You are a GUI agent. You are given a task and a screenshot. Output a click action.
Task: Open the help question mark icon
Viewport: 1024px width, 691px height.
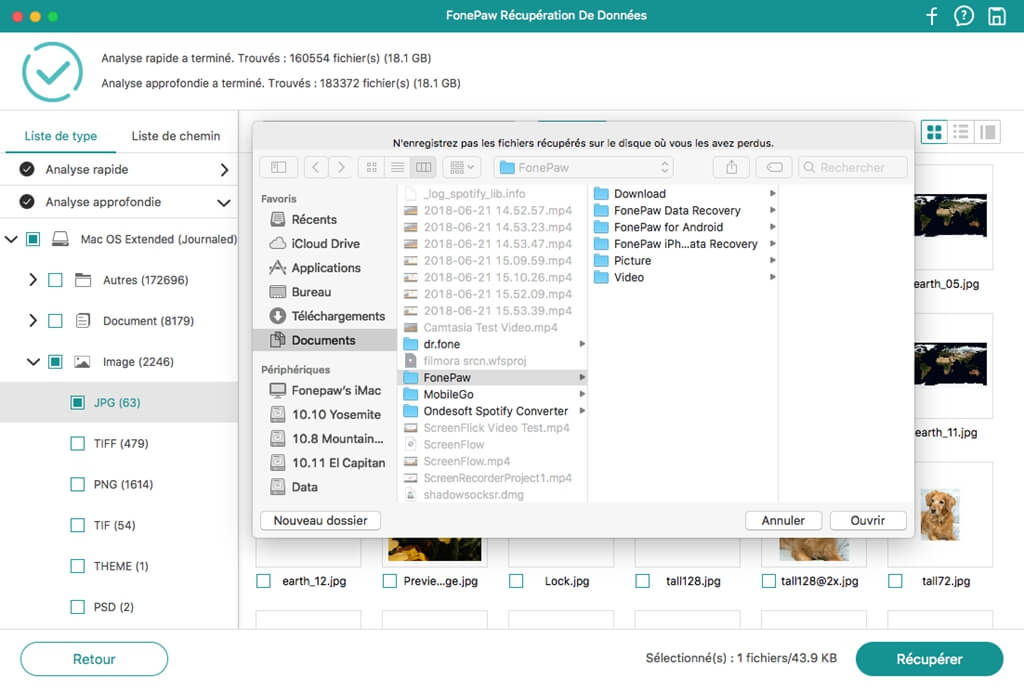tap(963, 16)
